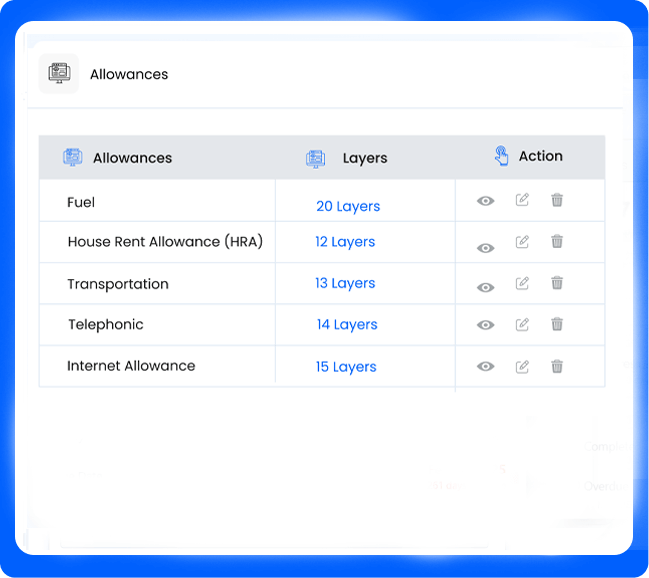Toggle the eye icon for Transportation
Screen dimensions: 649x578
point(485,288)
